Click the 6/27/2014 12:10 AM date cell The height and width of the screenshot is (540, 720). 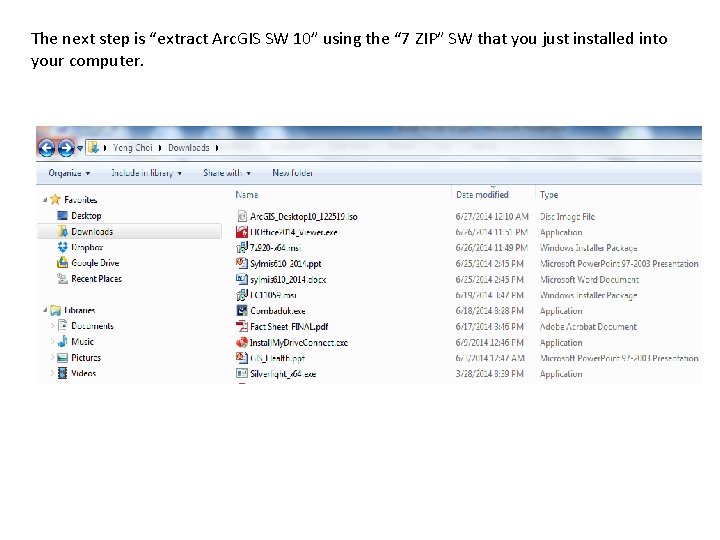coord(492,217)
